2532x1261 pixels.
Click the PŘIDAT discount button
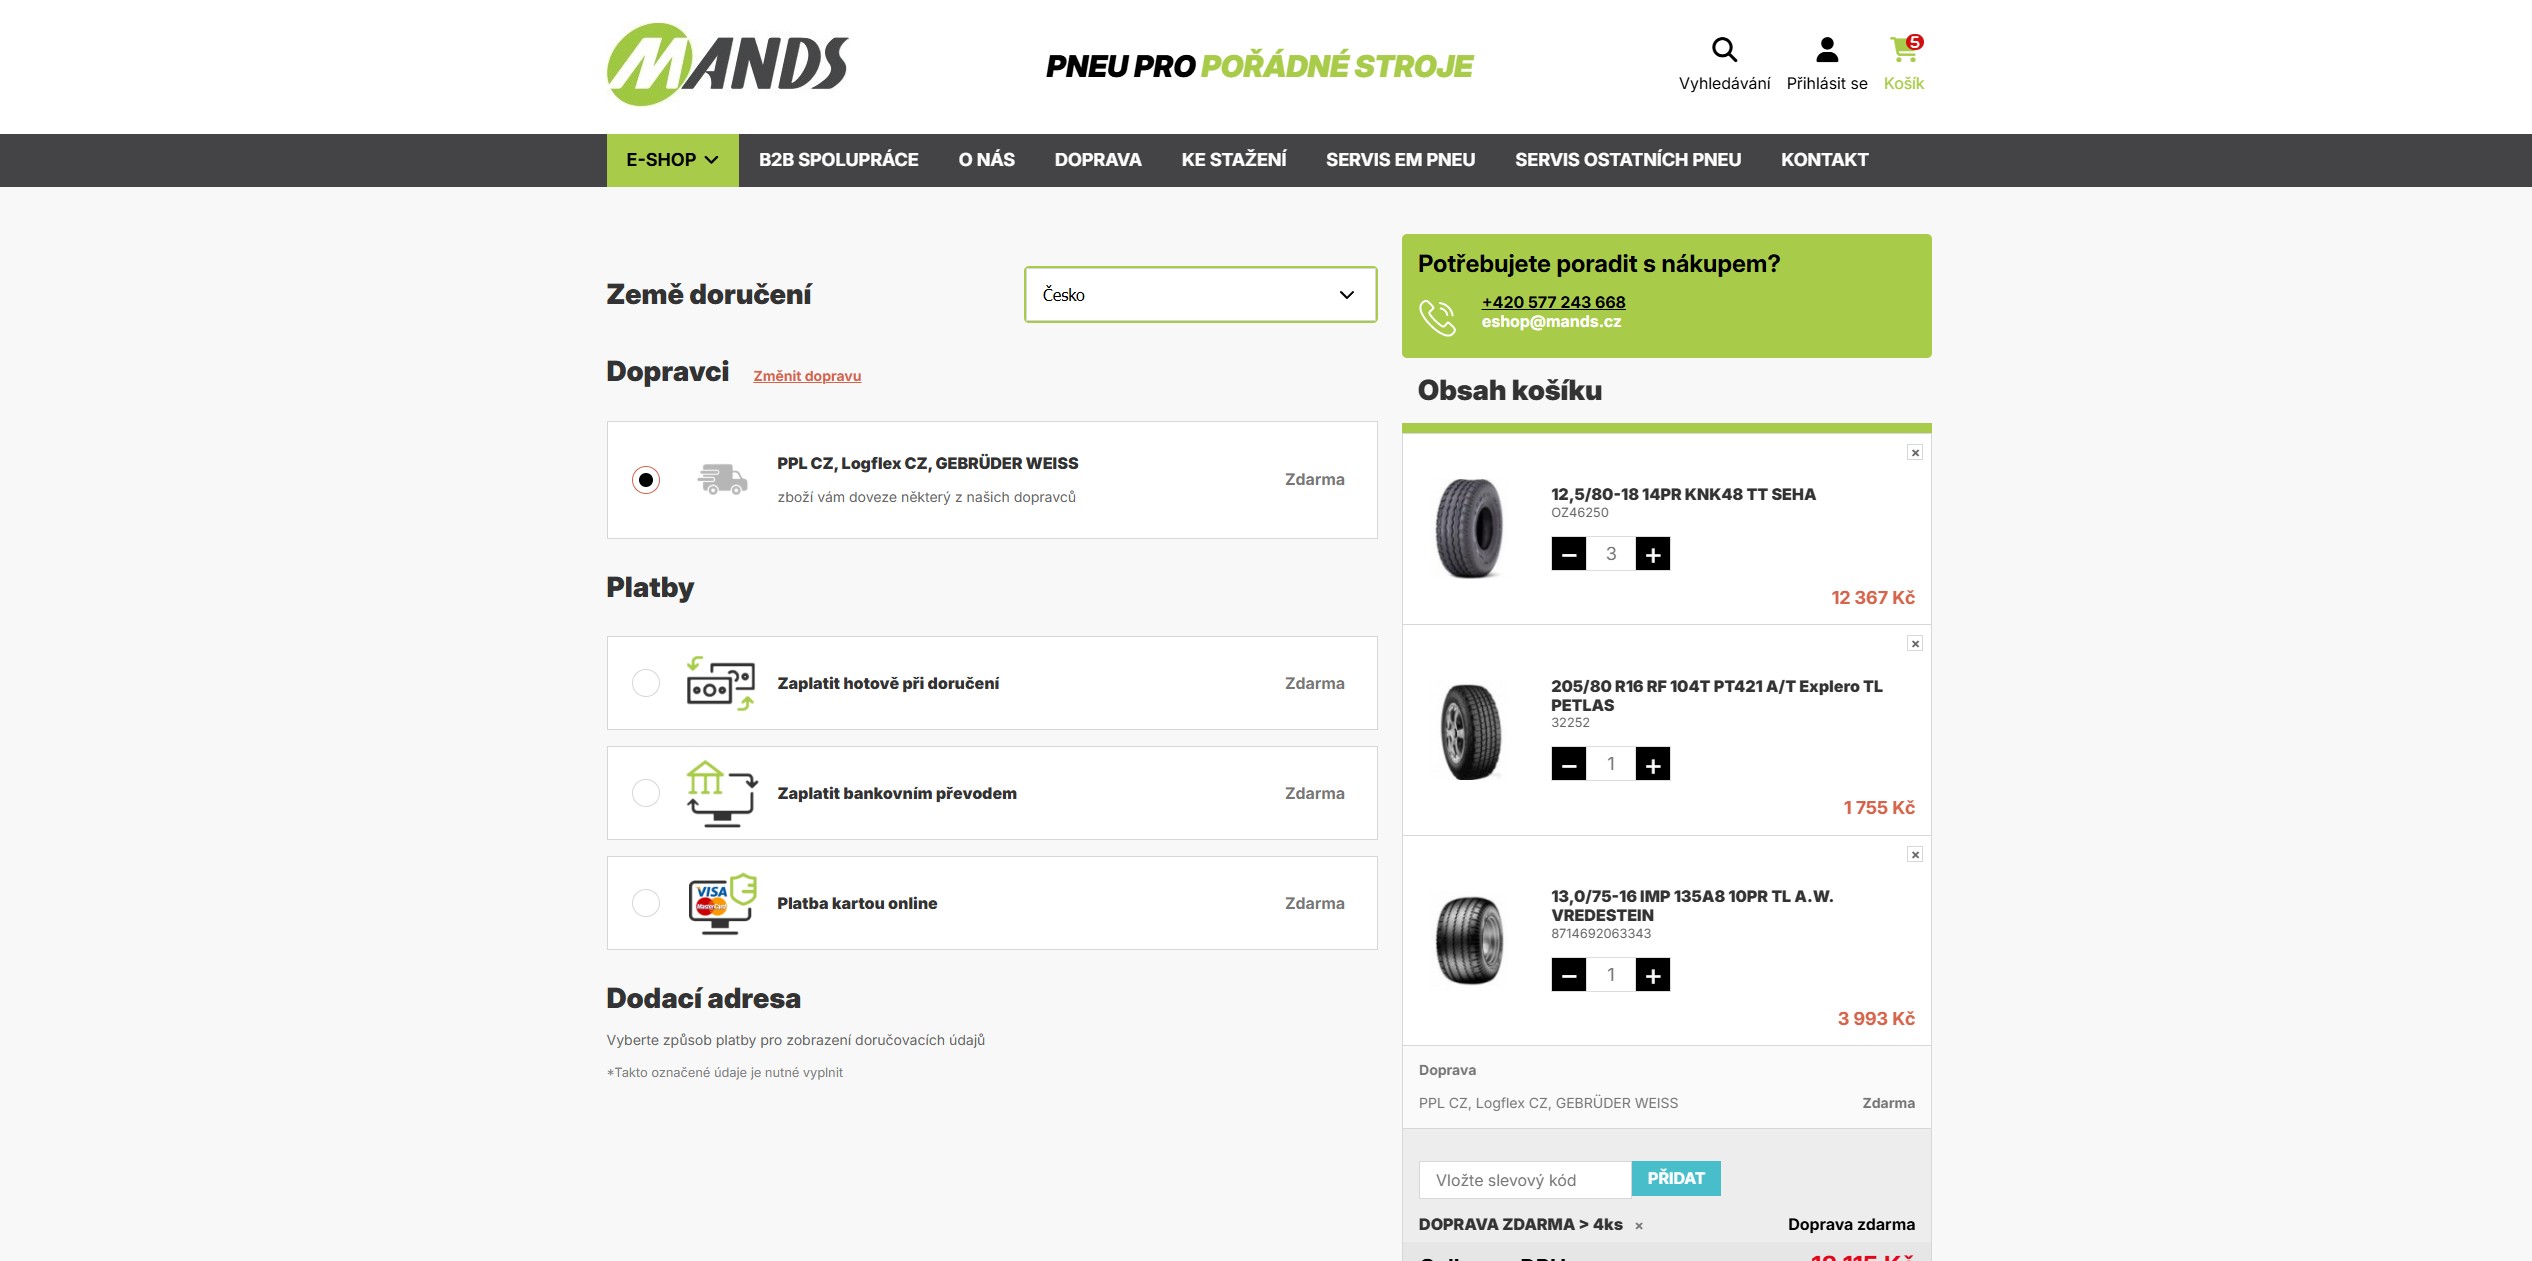click(x=1676, y=1179)
